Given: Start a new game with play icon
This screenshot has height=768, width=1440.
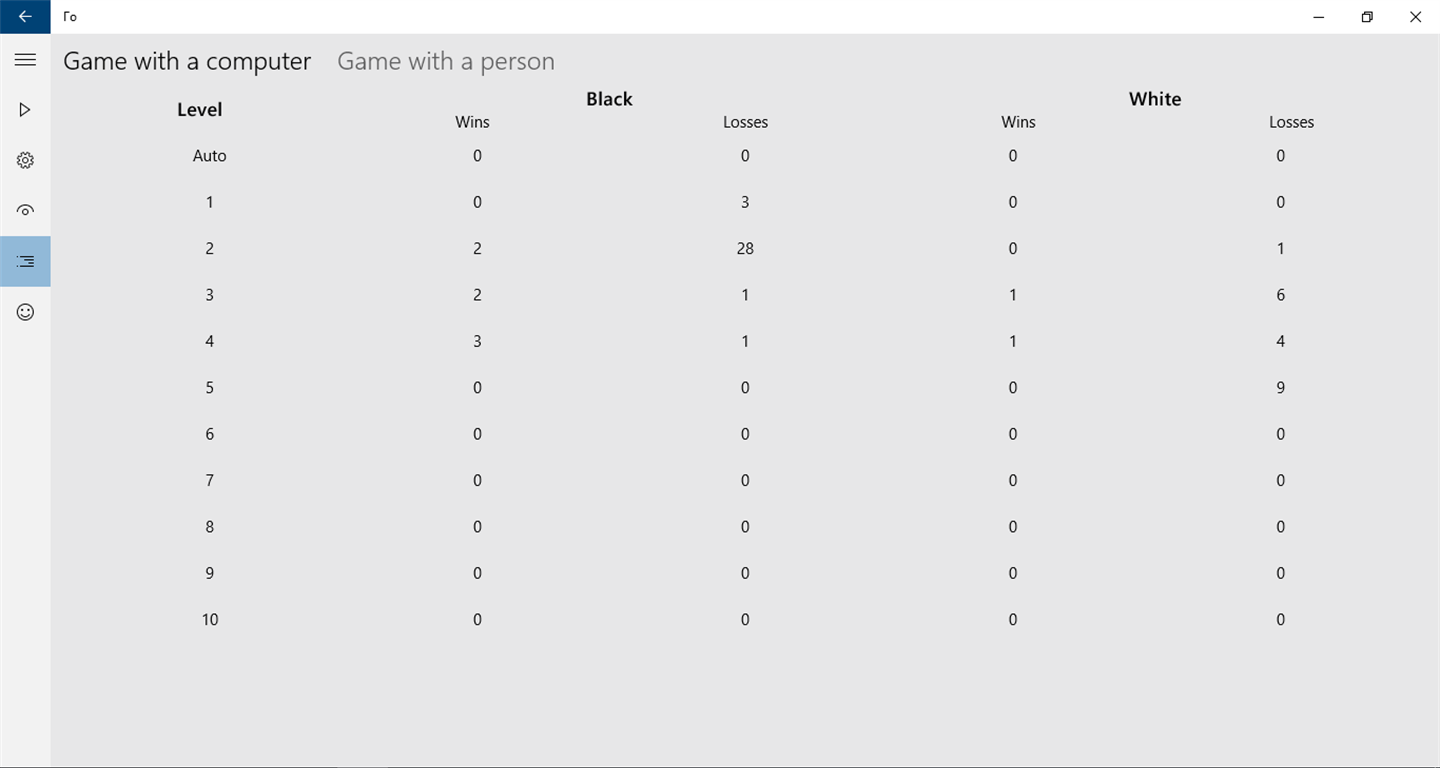Looking at the screenshot, I should pos(25,110).
